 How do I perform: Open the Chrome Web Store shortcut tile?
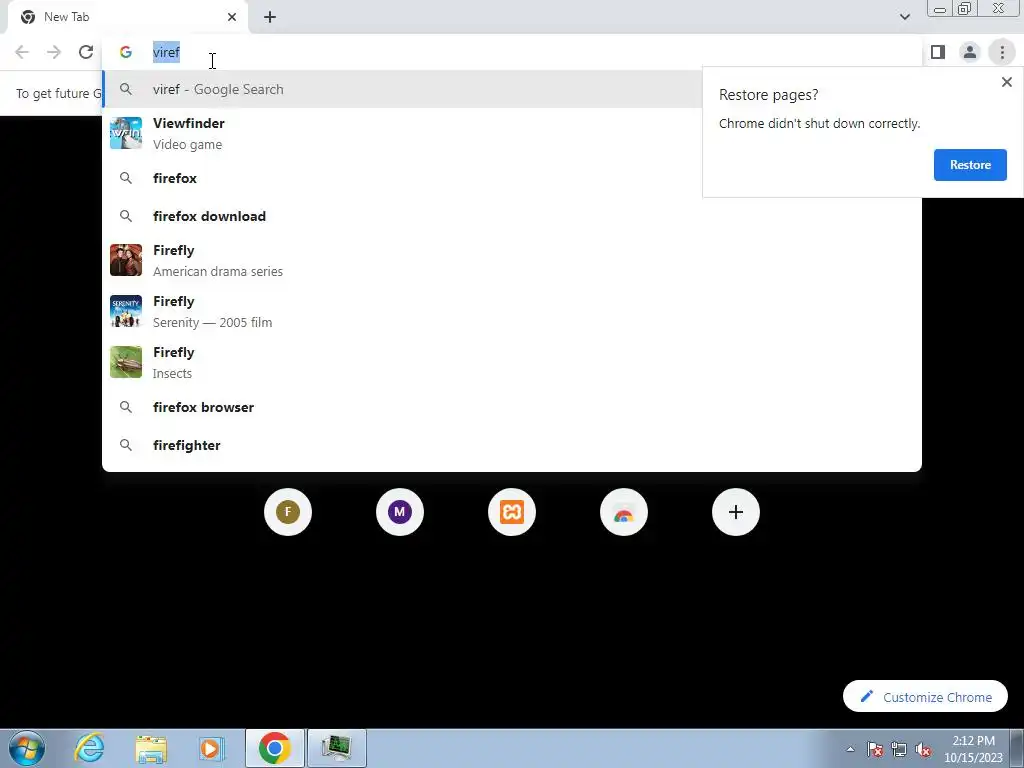point(624,512)
